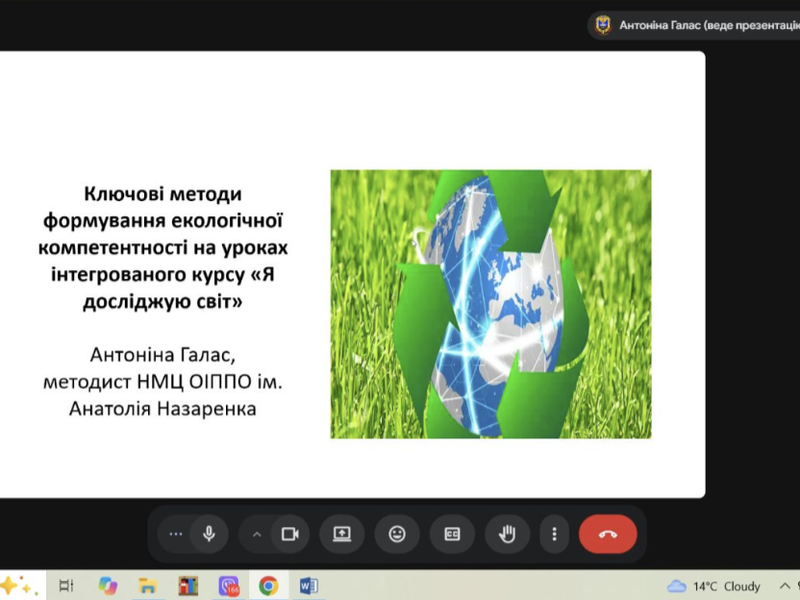Open Microsoft Word from the taskbar
Viewport: 800px width, 600px height.
click(309, 586)
